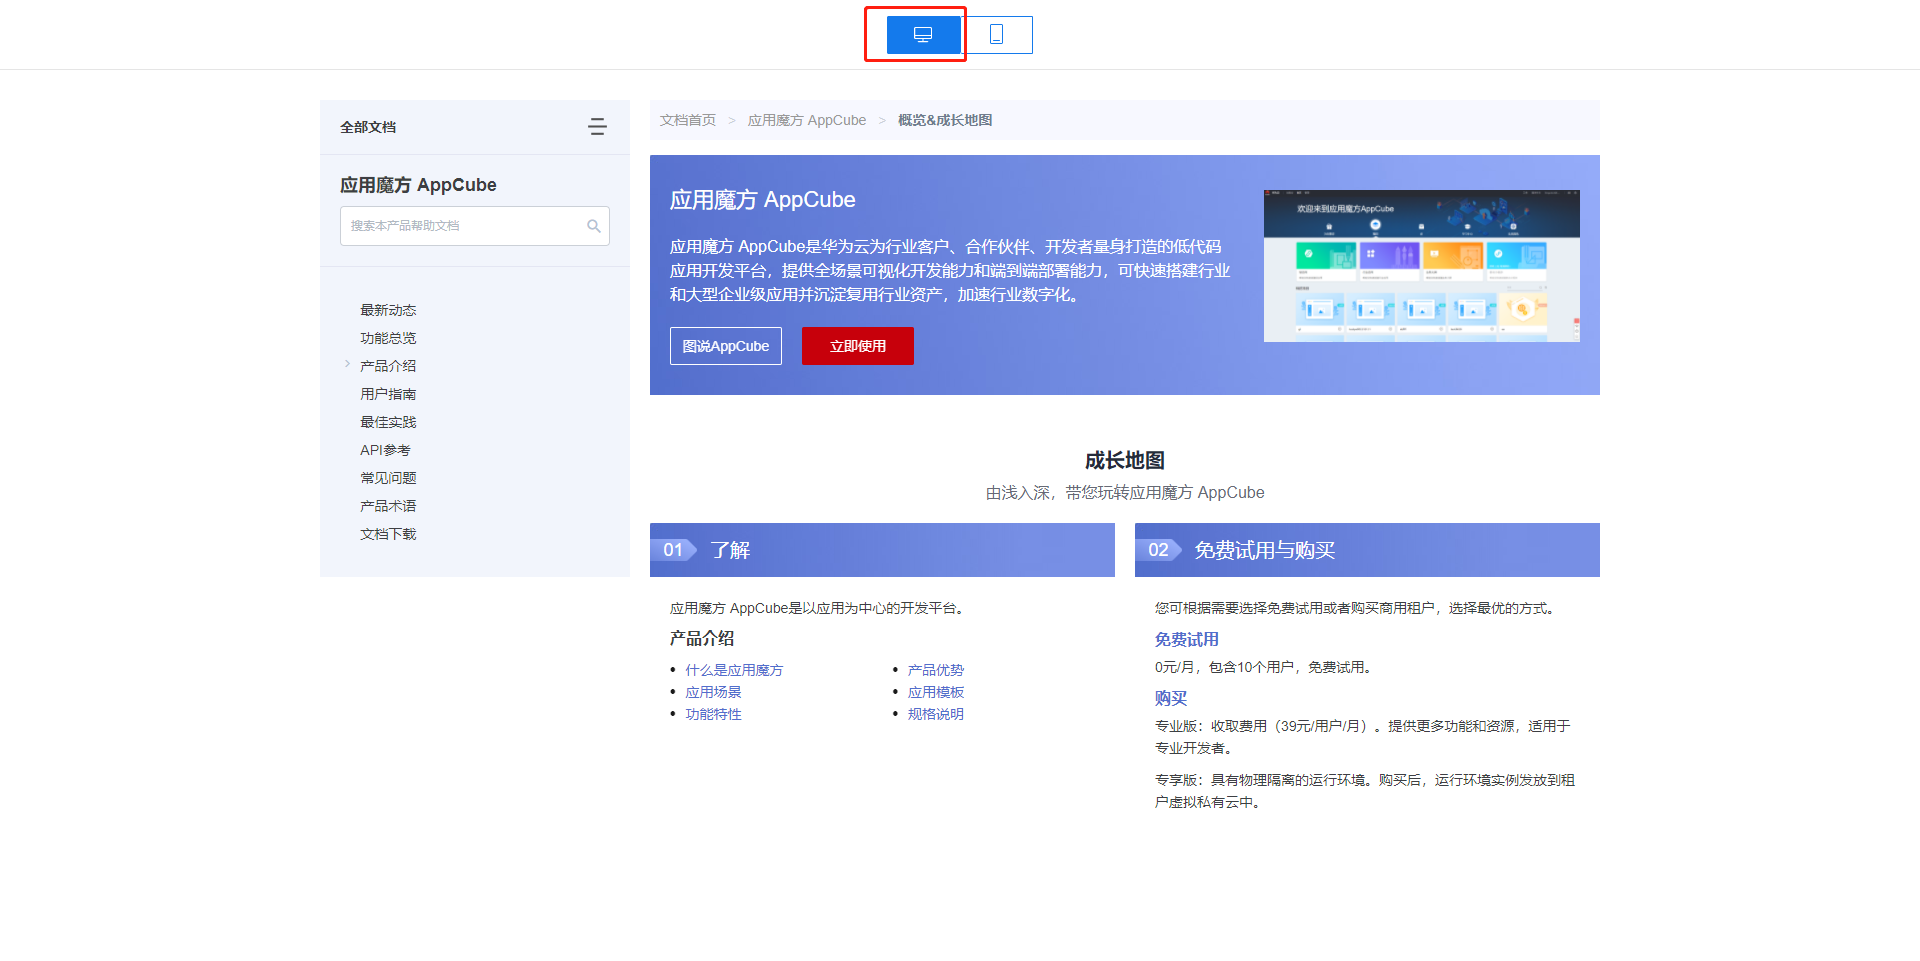This screenshot has width=1920, height=961.
Task: Open the 购买 heading link
Action: (x=1171, y=699)
